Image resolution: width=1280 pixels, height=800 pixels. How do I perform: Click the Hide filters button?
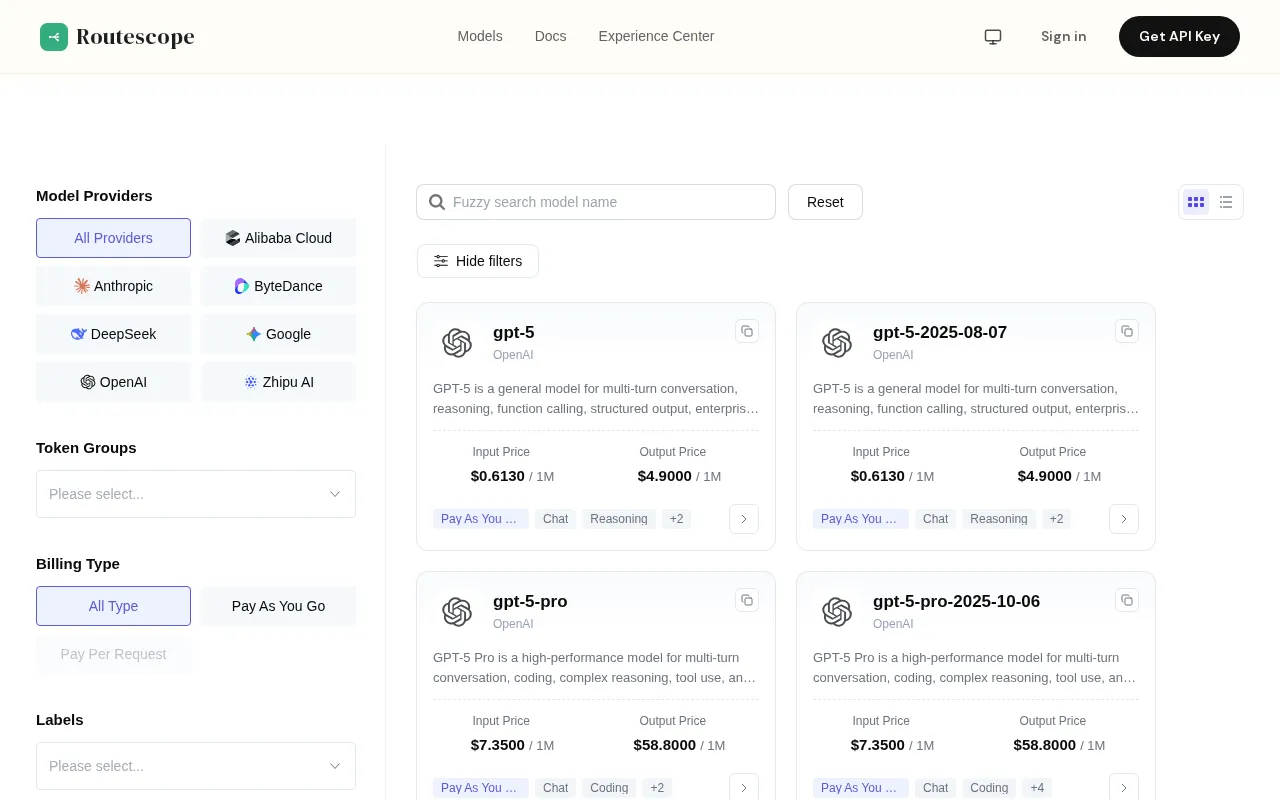(478, 261)
